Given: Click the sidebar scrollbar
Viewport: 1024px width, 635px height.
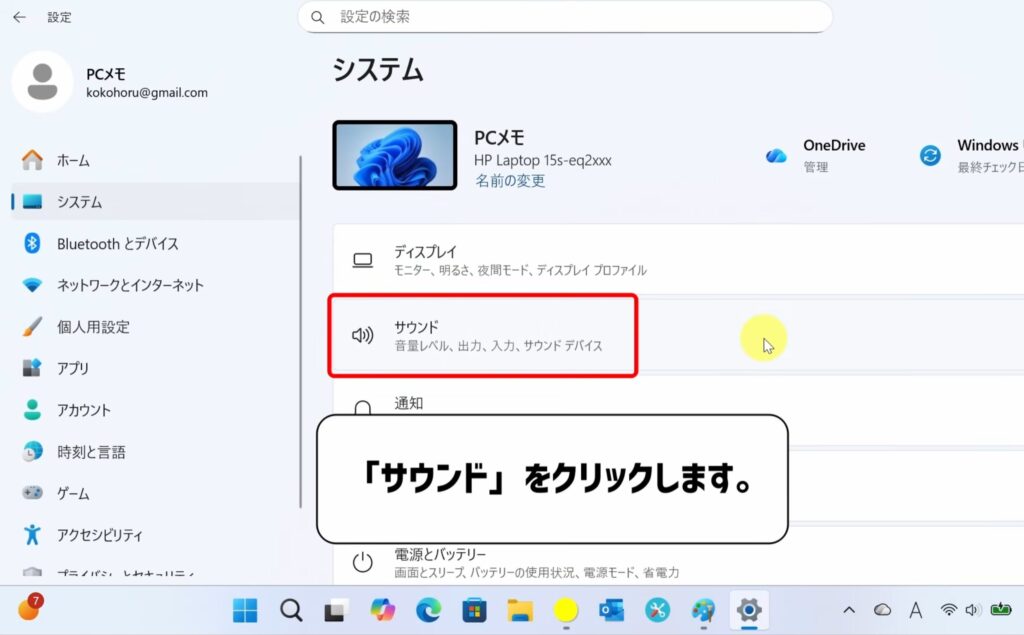Looking at the screenshot, I should coord(302,300).
